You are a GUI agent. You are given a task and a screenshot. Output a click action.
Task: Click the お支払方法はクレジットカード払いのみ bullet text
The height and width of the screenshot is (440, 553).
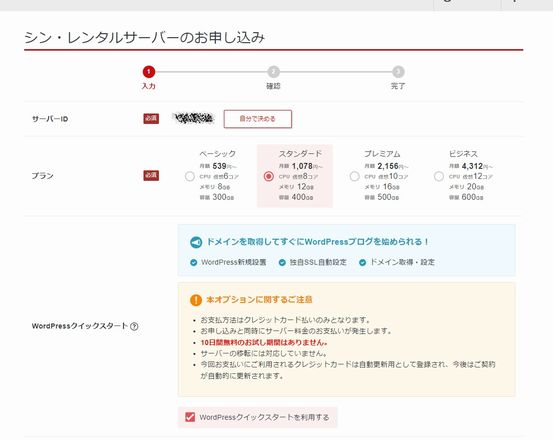(285, 320)
